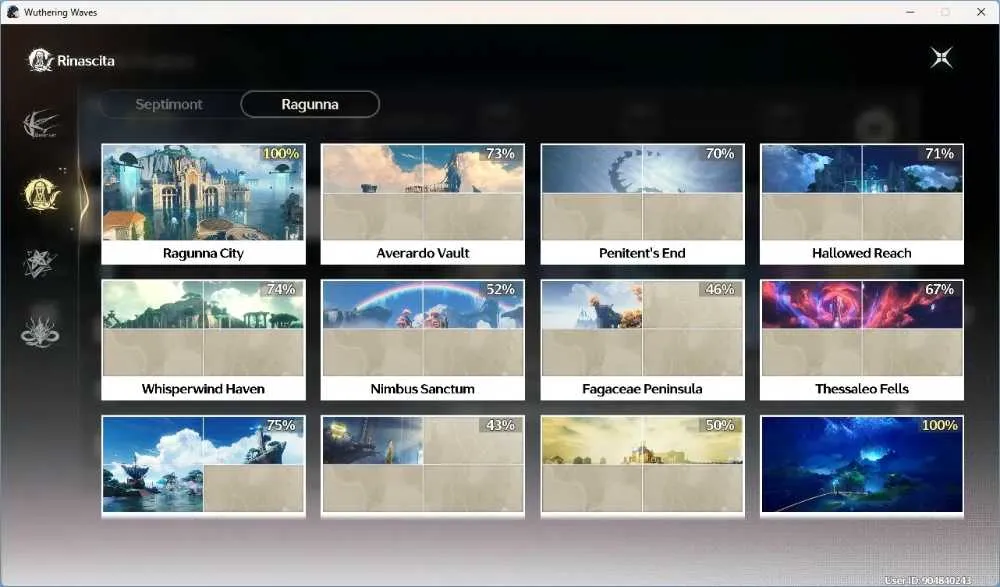Close the exploration panel with the star-shaped X
Image resolution: width=1000 pixels, height=587 pixels.
(x=941, y=58)
